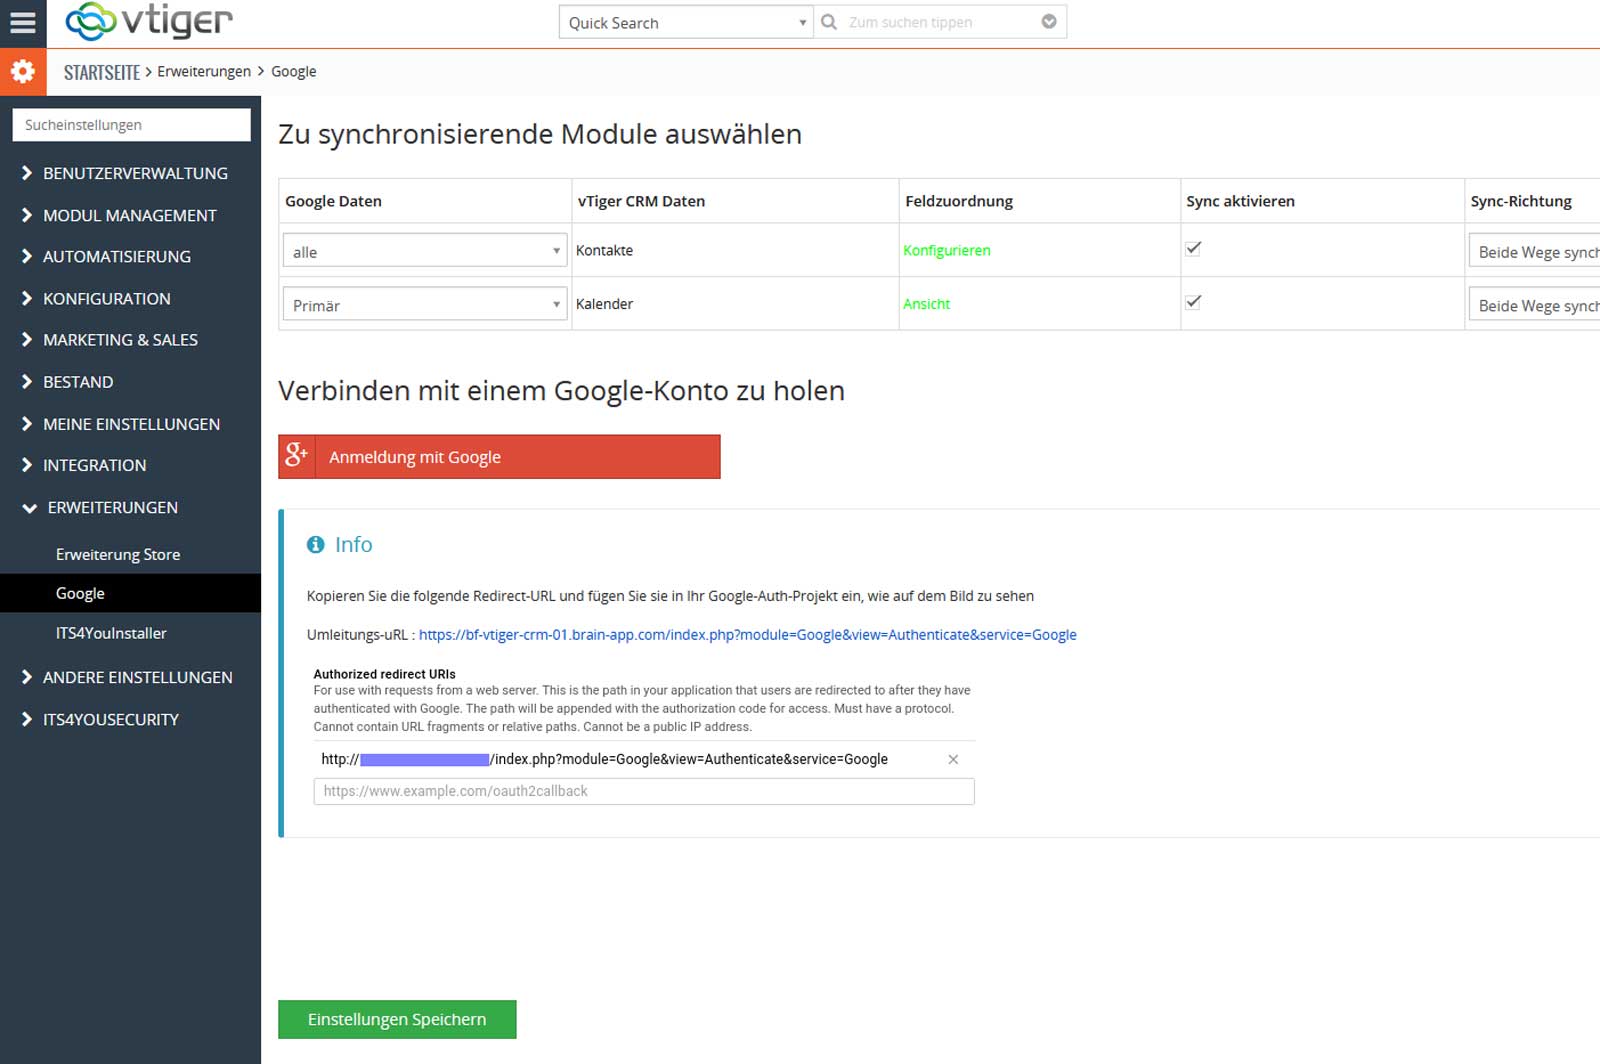Click the orange settings gear icon
Viewport: 1600px width, 1064px height.
22,71
